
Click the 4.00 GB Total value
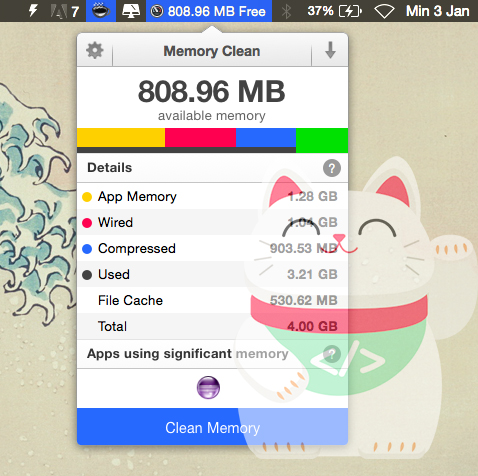tap(312, 326)
